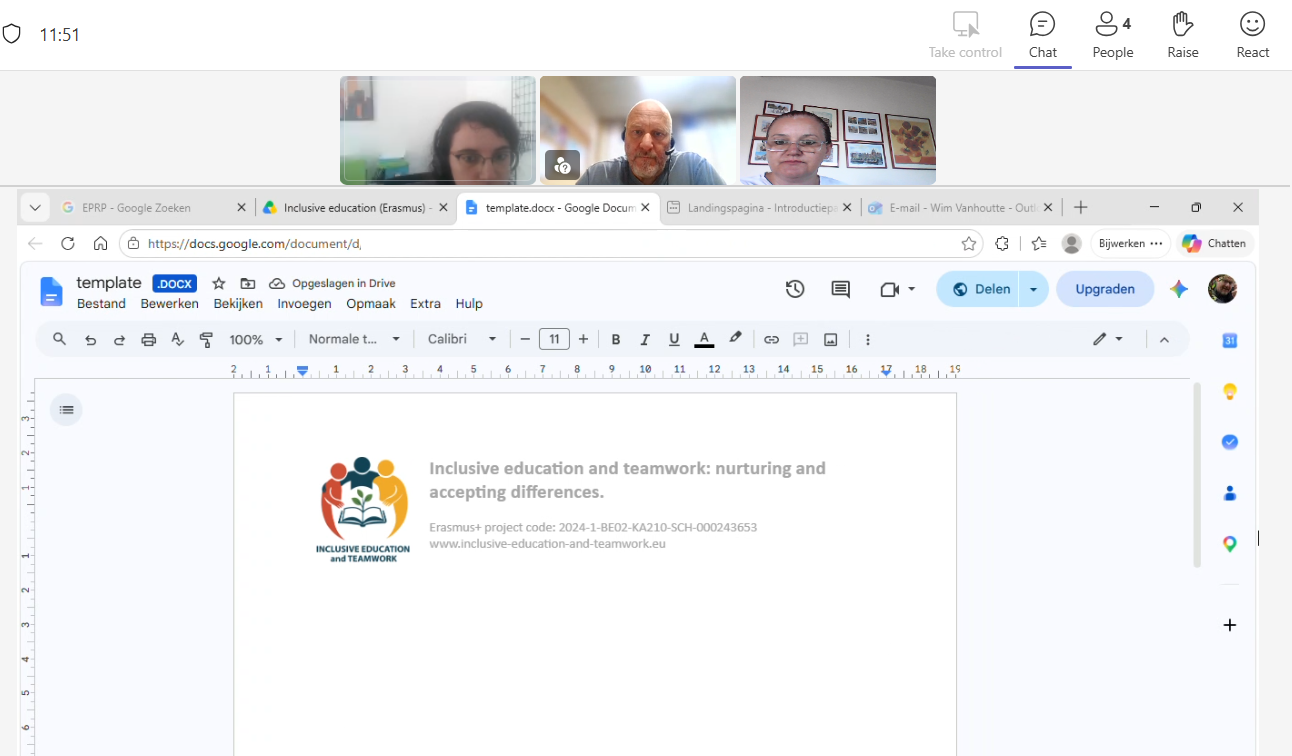
Task: Open the Normale tekst style dropdown
Action: pyautogui.click(x=354, y=339)
